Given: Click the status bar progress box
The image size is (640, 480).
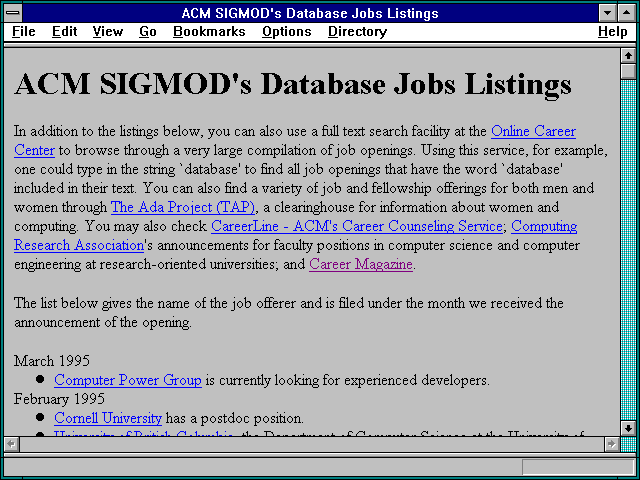Looking at the screenshot, I should pyautogui.click(x=578, y=467).
